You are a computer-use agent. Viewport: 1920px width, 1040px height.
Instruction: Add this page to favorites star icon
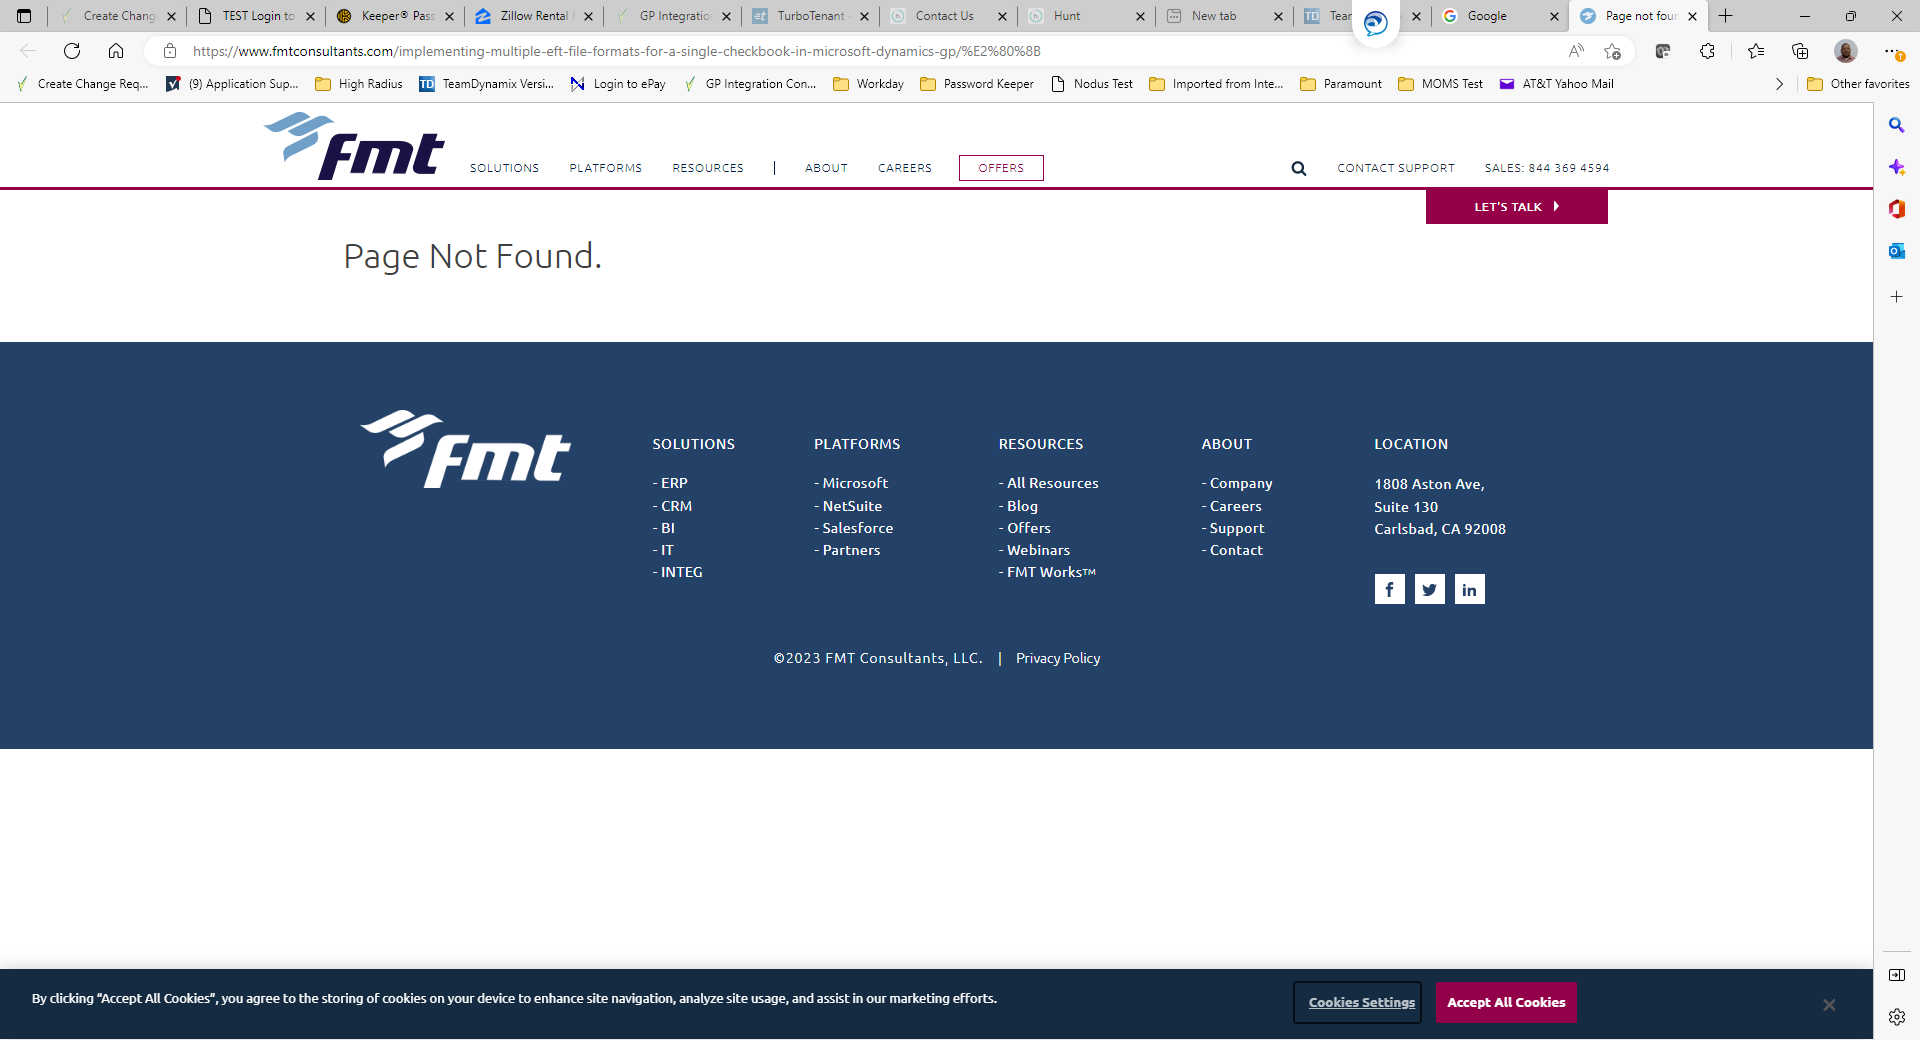tap(1612, 51)
